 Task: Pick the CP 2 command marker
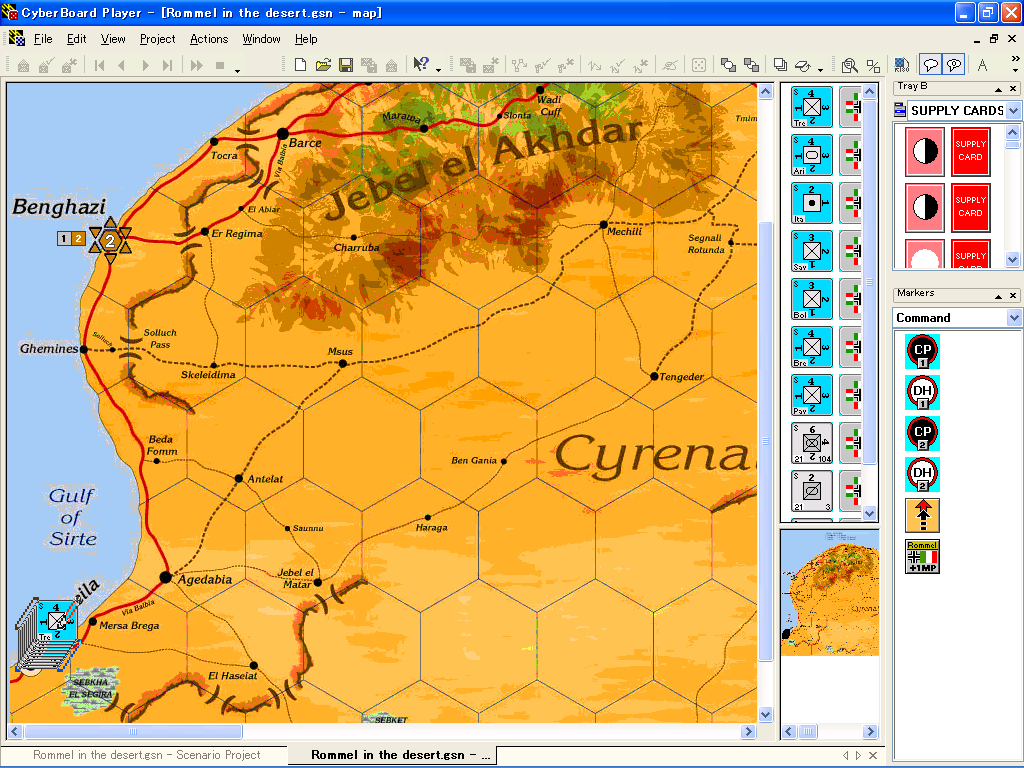coord(922,434)
